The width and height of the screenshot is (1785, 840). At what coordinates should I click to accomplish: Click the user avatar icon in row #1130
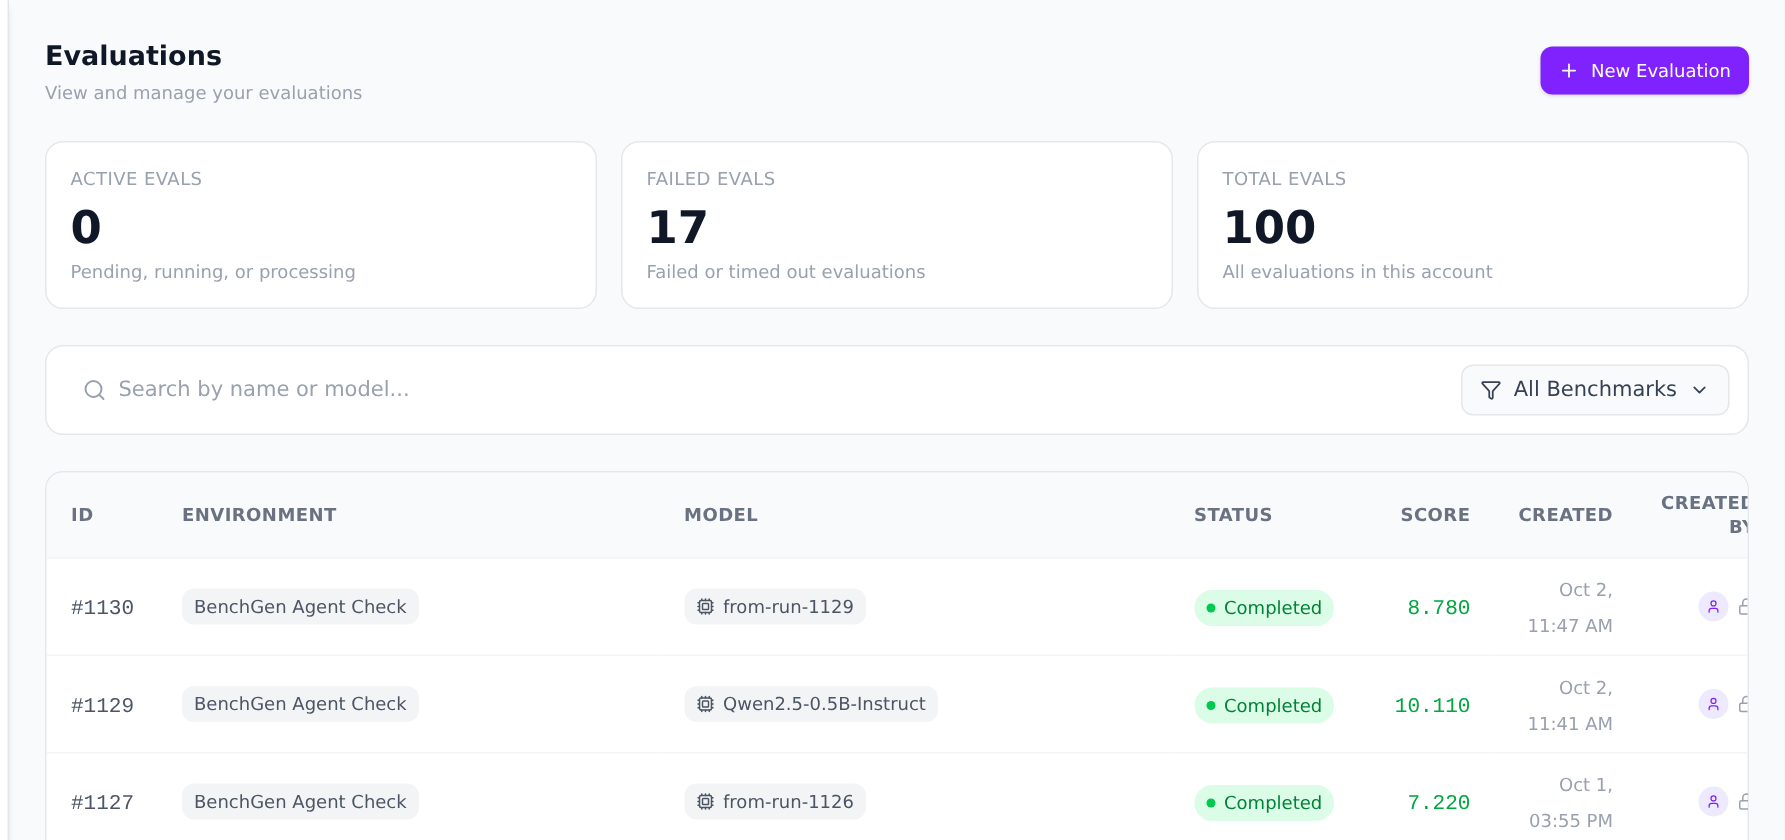tap(1713, 606)
